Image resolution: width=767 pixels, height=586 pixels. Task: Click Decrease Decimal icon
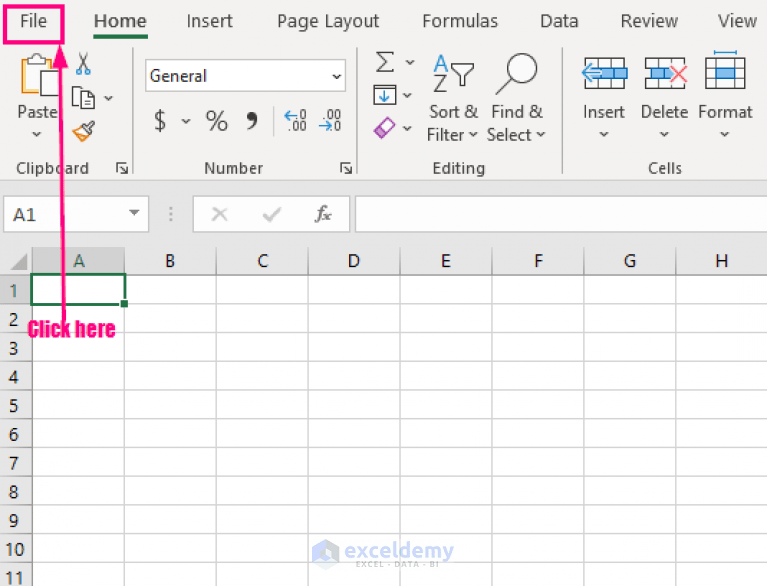tap(330, 120)
